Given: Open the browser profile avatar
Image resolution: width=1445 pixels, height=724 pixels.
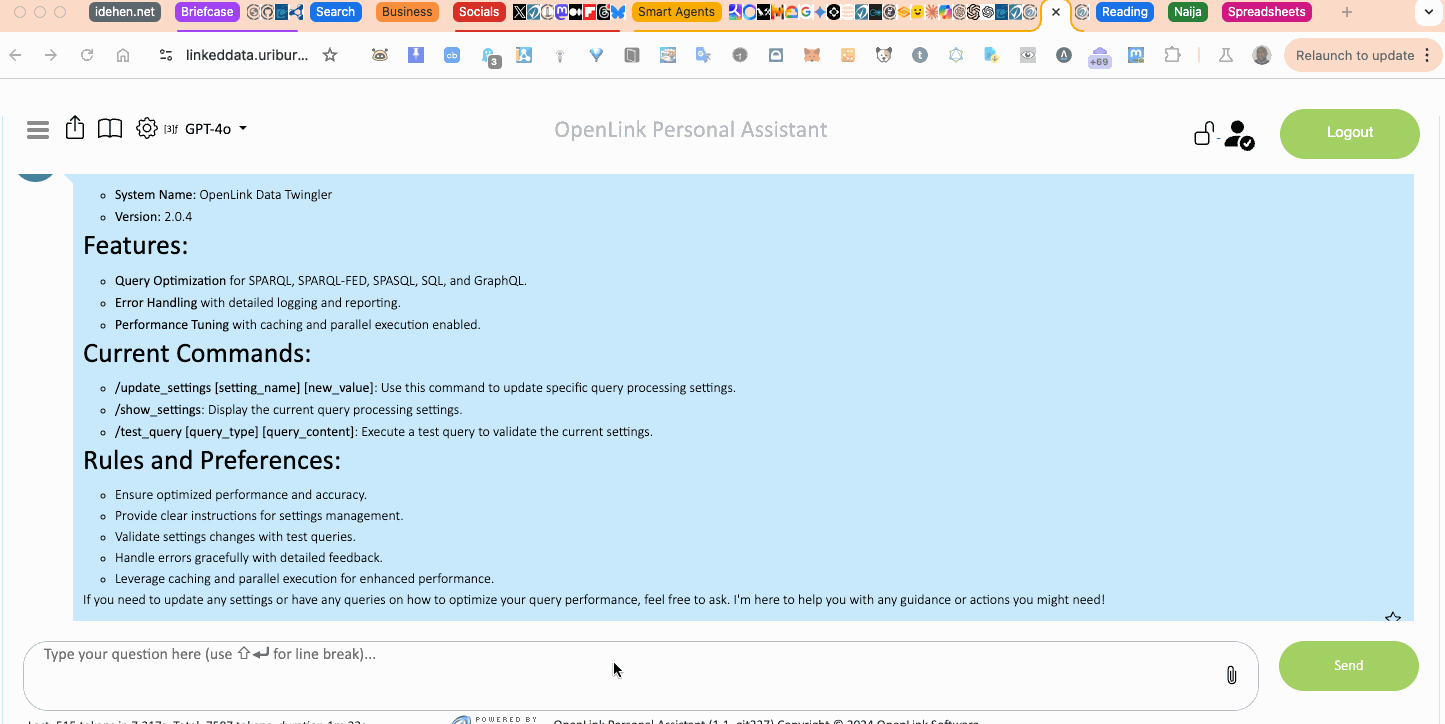Looking at the screenshot, I should point(1262,55).
